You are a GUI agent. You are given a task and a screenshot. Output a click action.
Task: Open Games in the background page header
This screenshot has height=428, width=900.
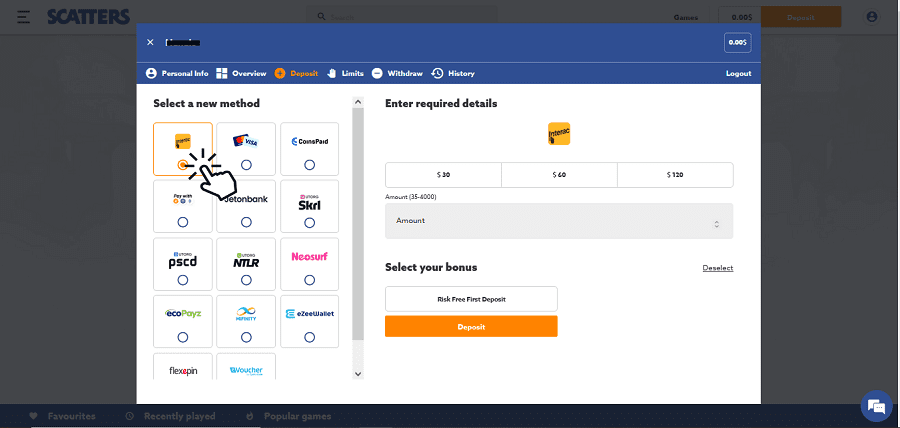[x=686, y=17]
